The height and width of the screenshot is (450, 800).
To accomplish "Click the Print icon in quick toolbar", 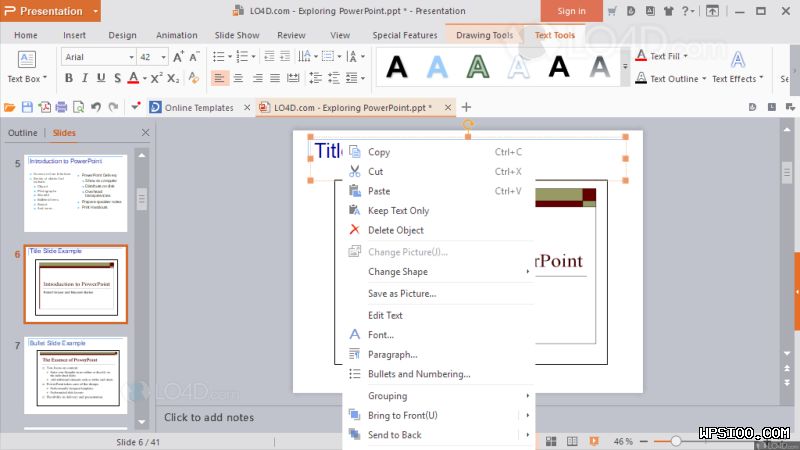I will 61,107.
